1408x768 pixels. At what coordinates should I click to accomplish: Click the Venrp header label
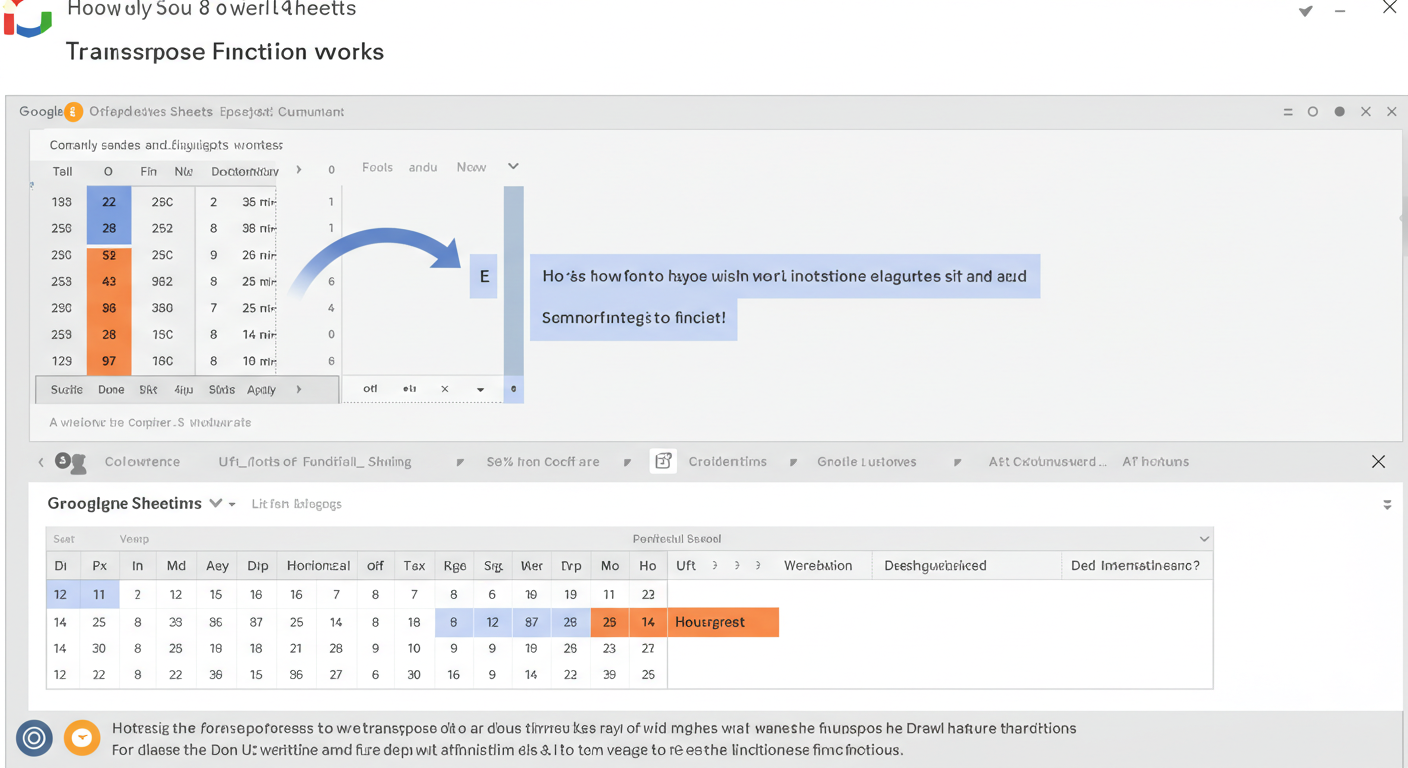tap(134, 539)
